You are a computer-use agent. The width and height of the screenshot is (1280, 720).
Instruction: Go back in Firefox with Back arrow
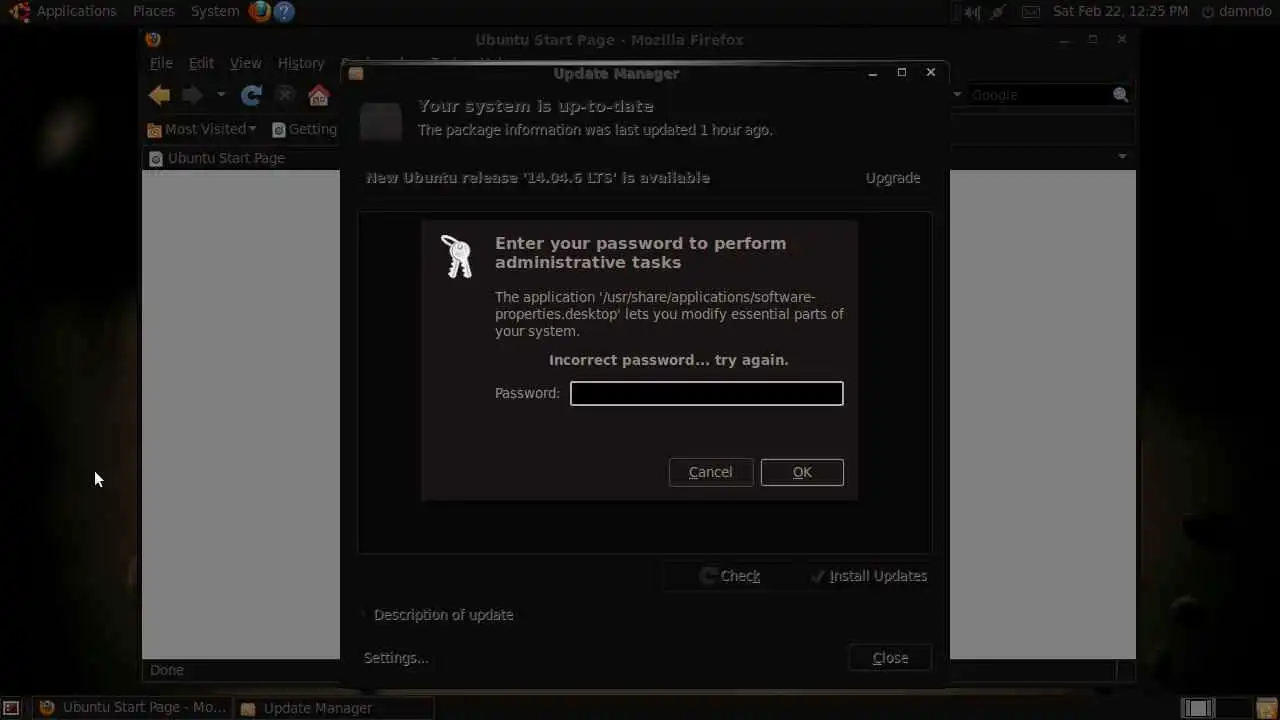tap(159, 95)
